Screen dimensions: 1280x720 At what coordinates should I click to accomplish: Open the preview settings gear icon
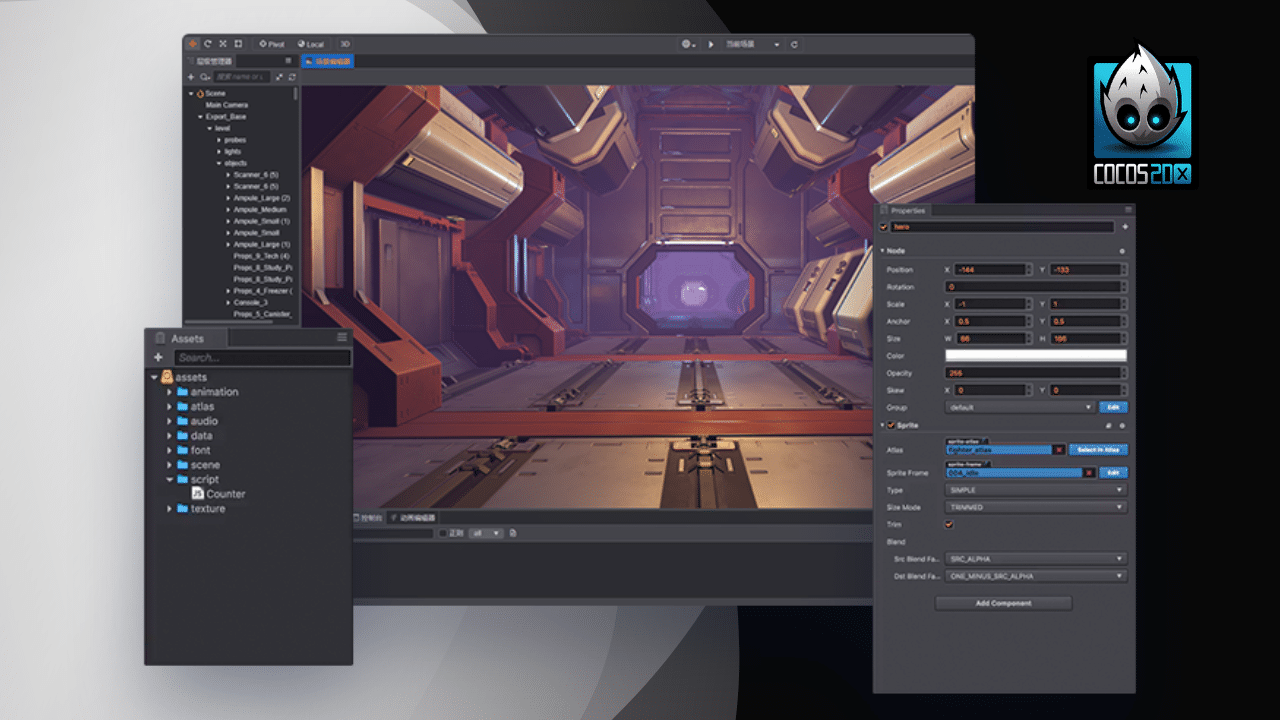tap(686, 44)
